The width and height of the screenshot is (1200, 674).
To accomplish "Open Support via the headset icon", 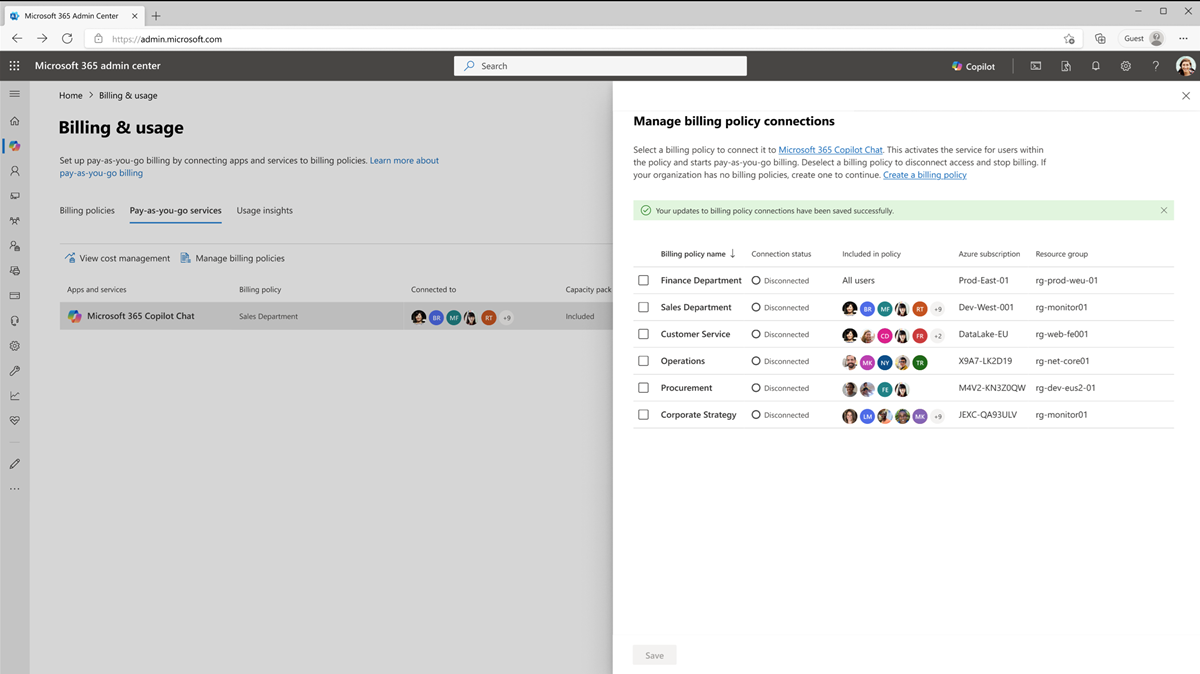I will pos(14,320).
